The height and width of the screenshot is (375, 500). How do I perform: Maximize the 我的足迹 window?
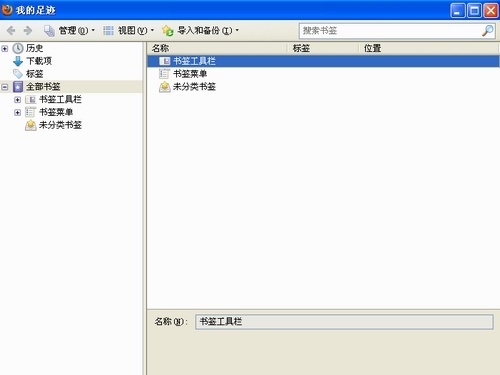(474, 10)
